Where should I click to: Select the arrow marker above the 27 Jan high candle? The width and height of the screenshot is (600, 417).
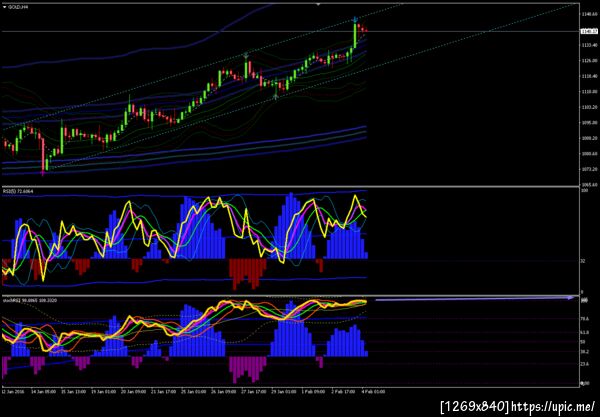(246, 55)
